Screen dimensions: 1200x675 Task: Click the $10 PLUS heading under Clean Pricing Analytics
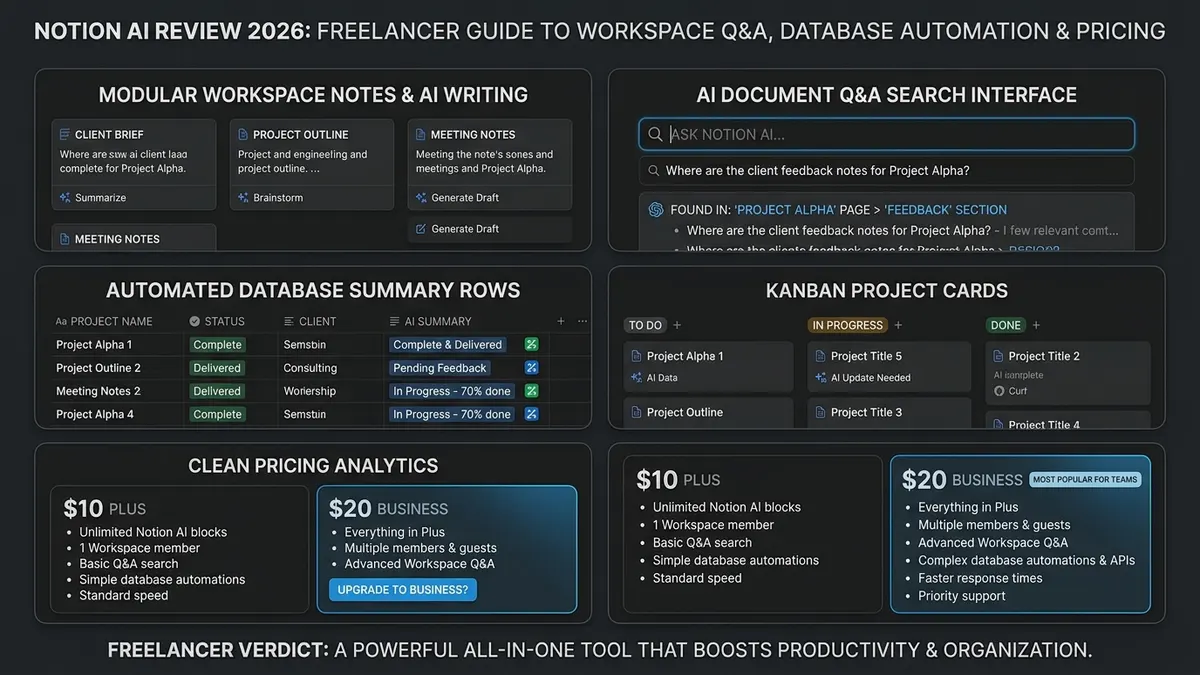pos(104,507)
